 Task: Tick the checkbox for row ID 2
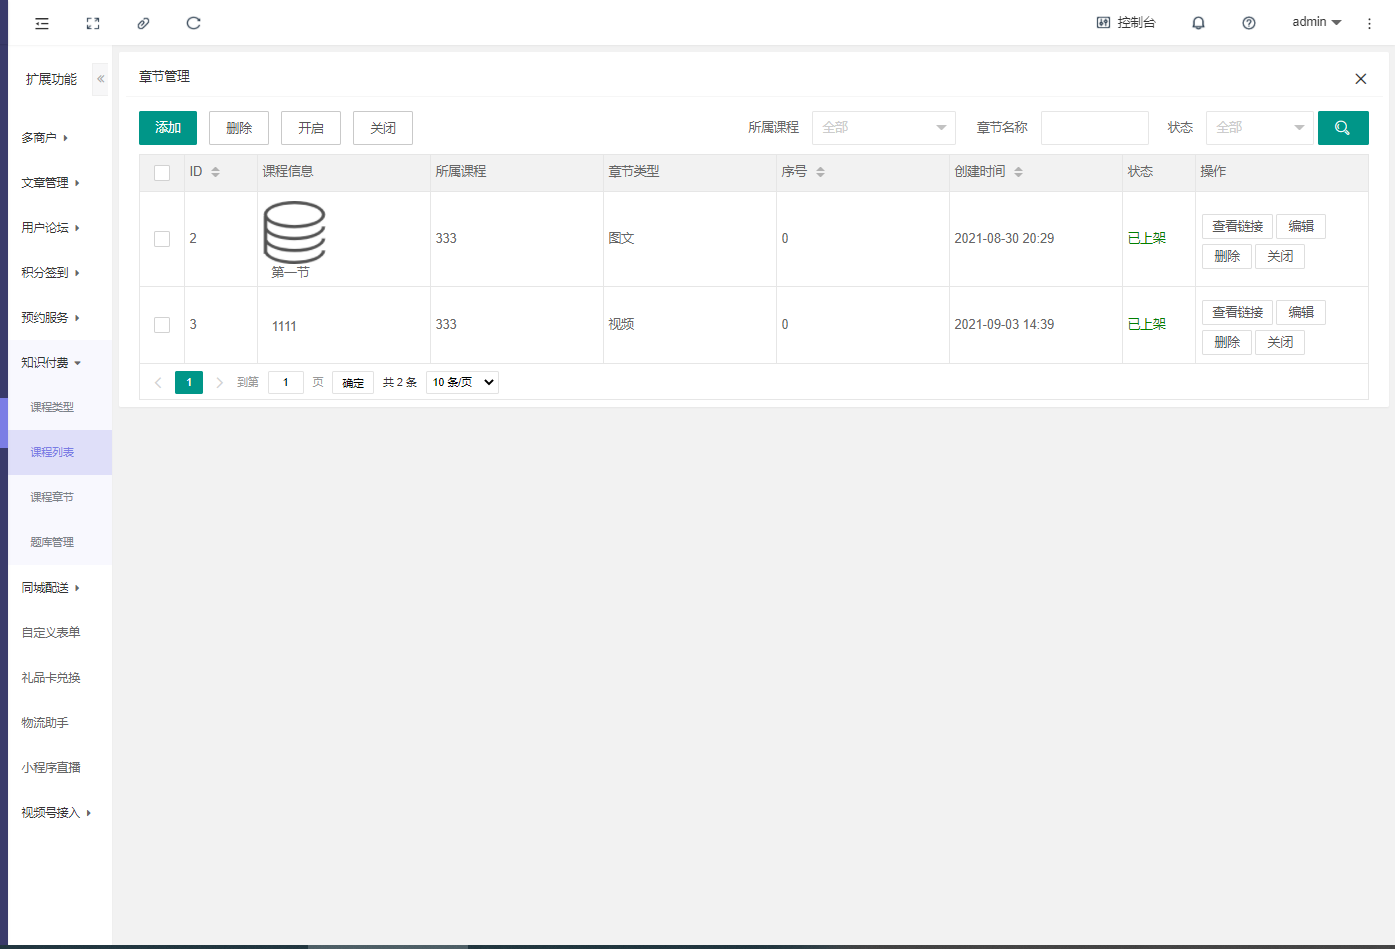(x=162, y=239)
